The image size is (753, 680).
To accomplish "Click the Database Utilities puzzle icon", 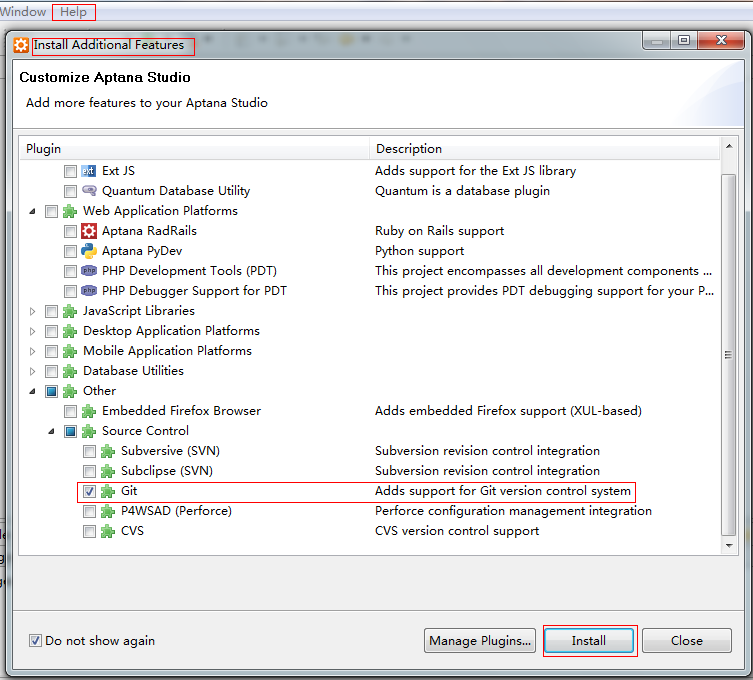I will 70,371.
